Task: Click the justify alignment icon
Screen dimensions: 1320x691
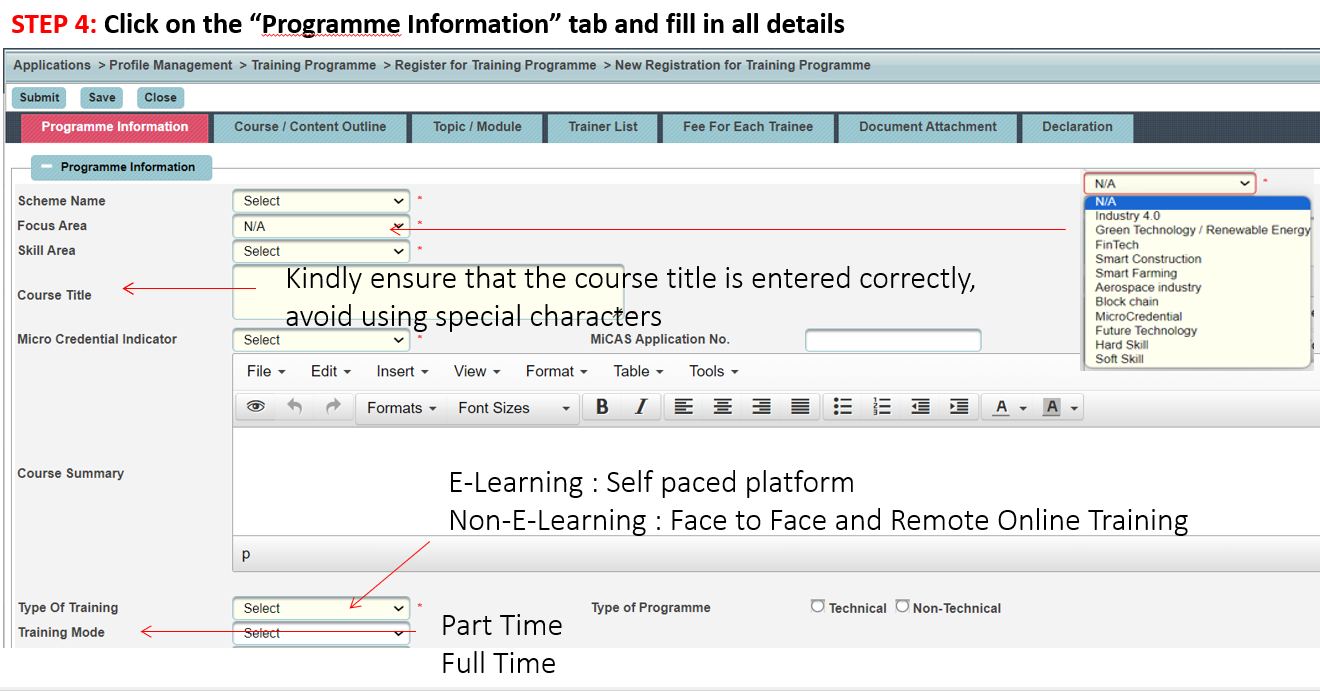Action: tap(800, 407)
